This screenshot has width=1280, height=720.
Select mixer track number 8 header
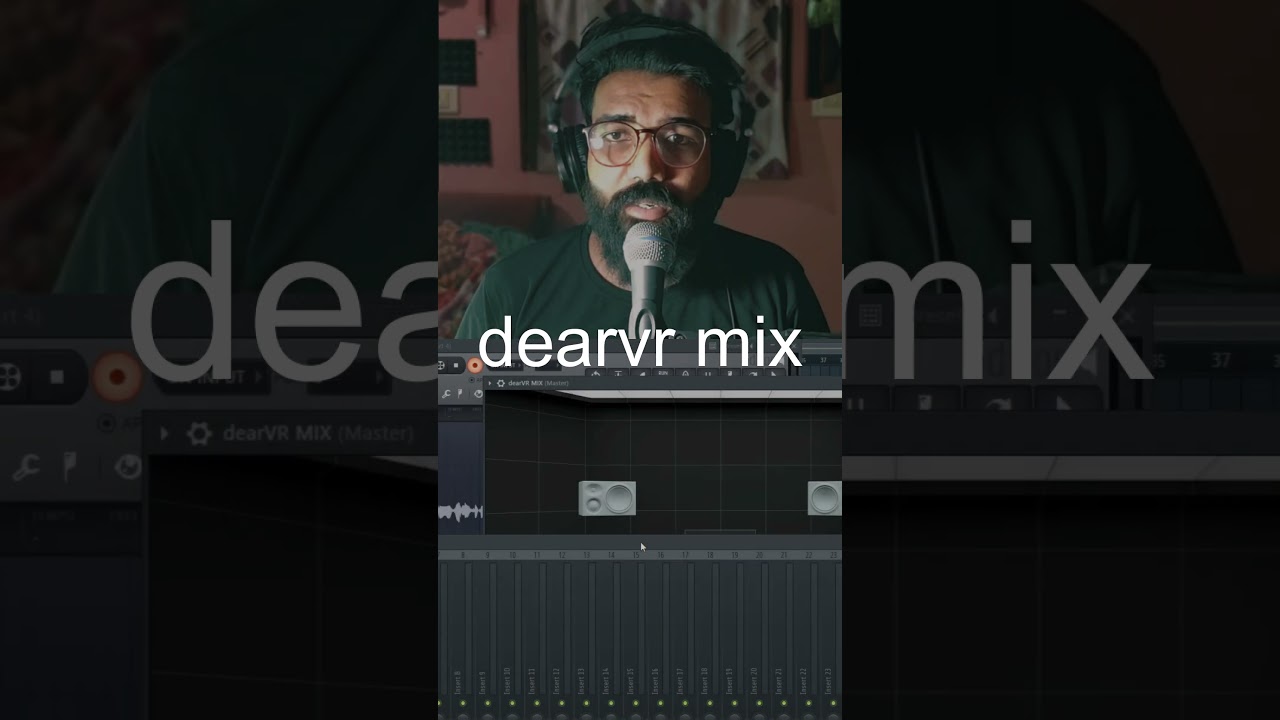point(462,555)
